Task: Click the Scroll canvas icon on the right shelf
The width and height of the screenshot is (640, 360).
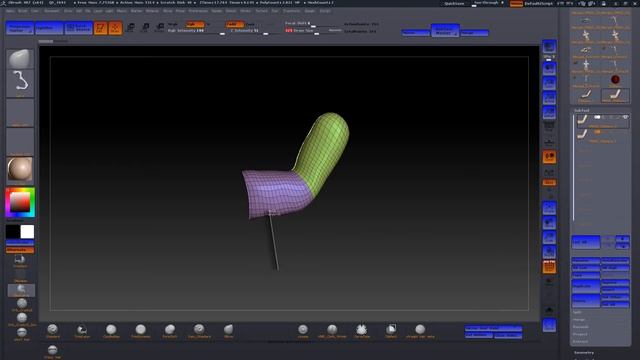Action: tap(549, 68)
